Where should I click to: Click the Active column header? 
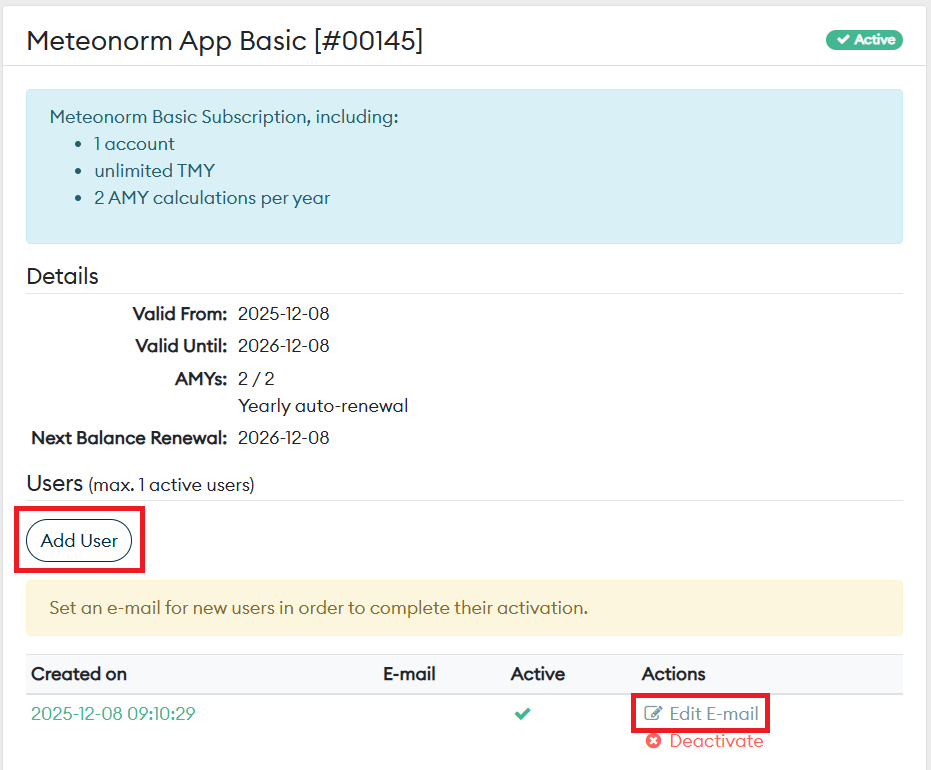(537, 674)
